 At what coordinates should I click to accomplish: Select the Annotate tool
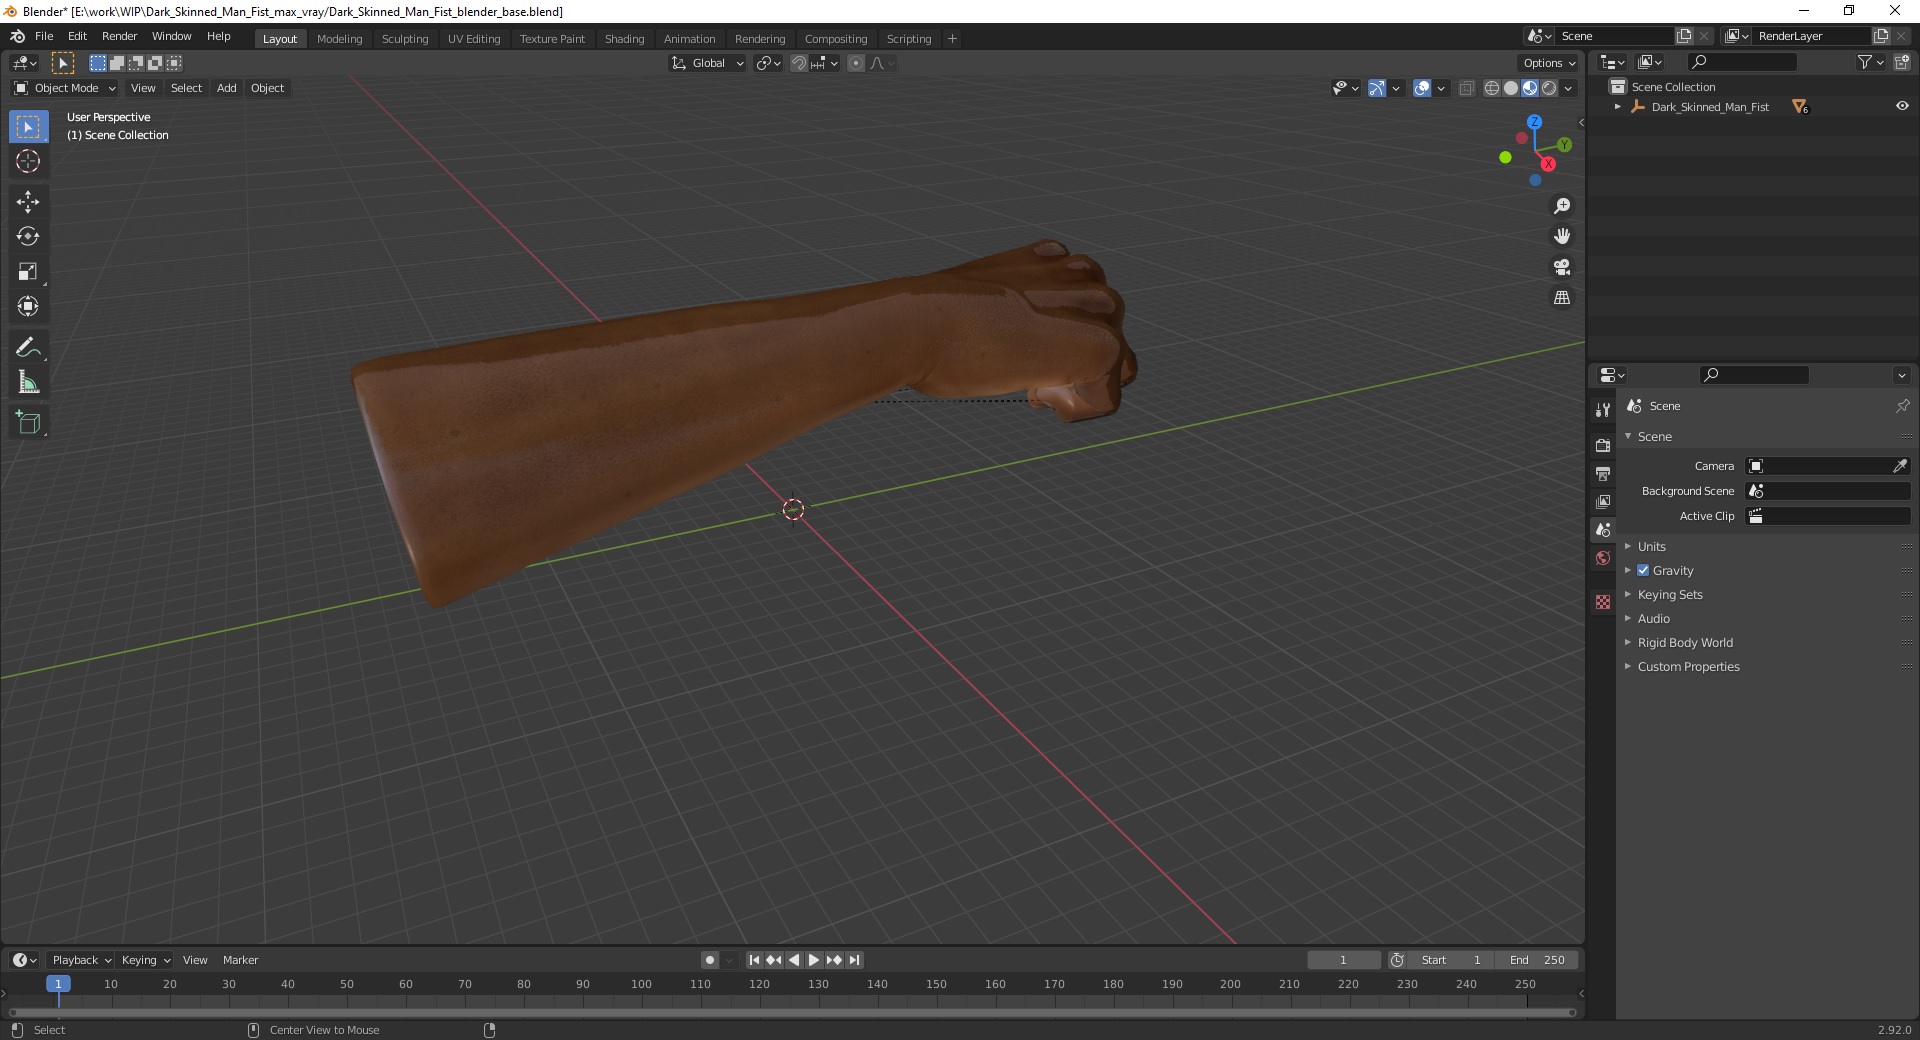[x=28, y=348]
